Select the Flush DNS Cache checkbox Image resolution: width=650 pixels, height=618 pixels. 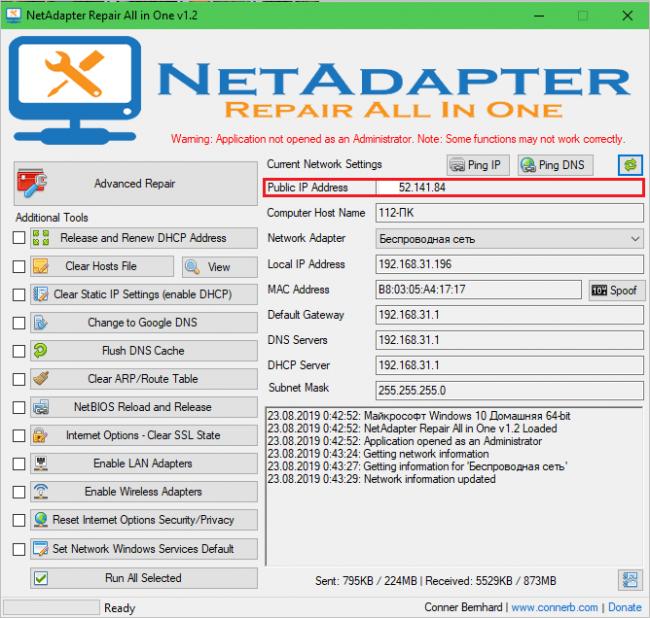[19, 351]
